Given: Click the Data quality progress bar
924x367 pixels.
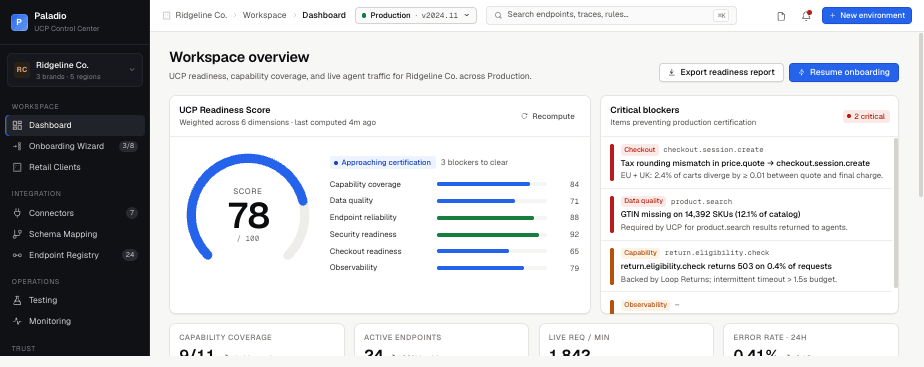Looking at the screenshot, I should click(492, 201).
